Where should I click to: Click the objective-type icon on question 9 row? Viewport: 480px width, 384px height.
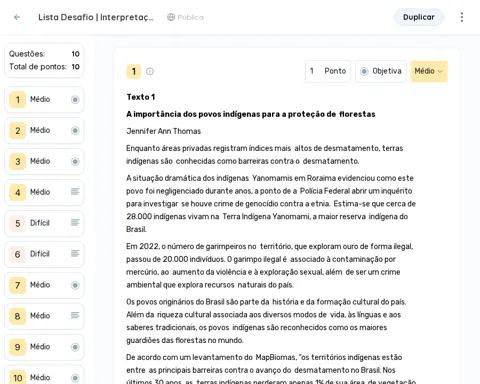75,347
